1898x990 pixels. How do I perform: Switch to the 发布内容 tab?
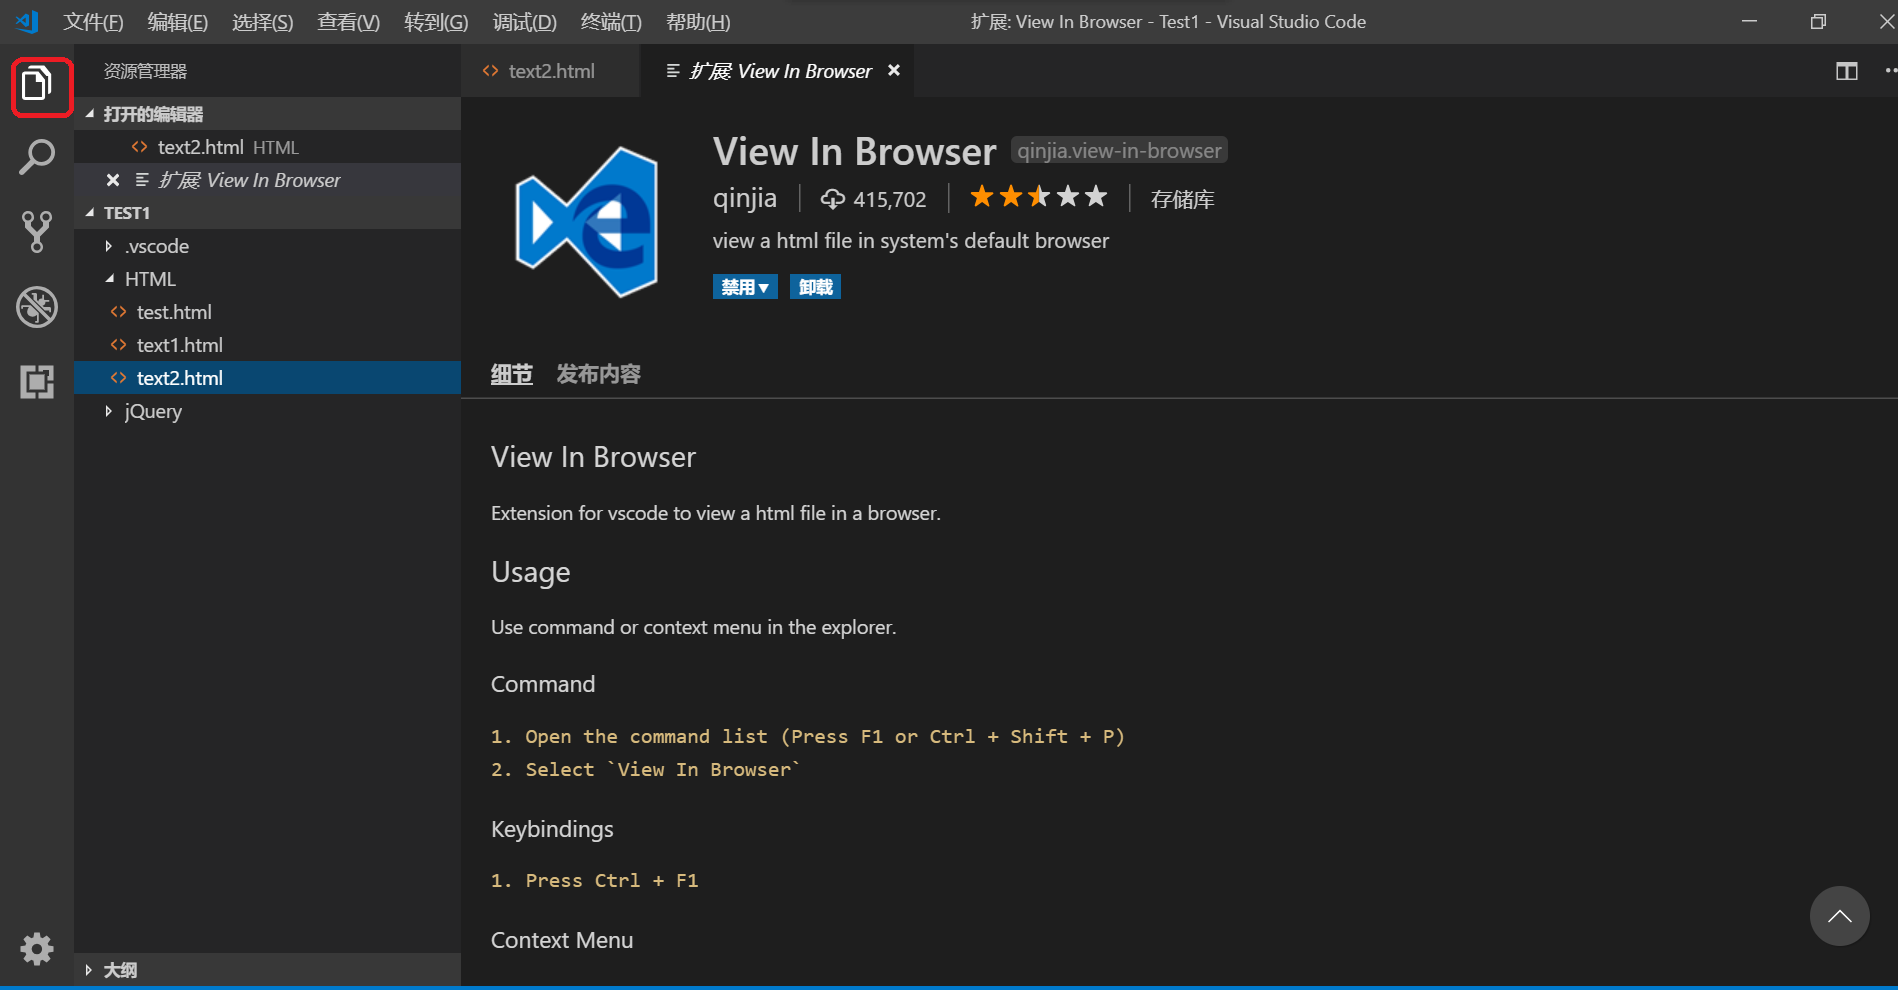597,373
